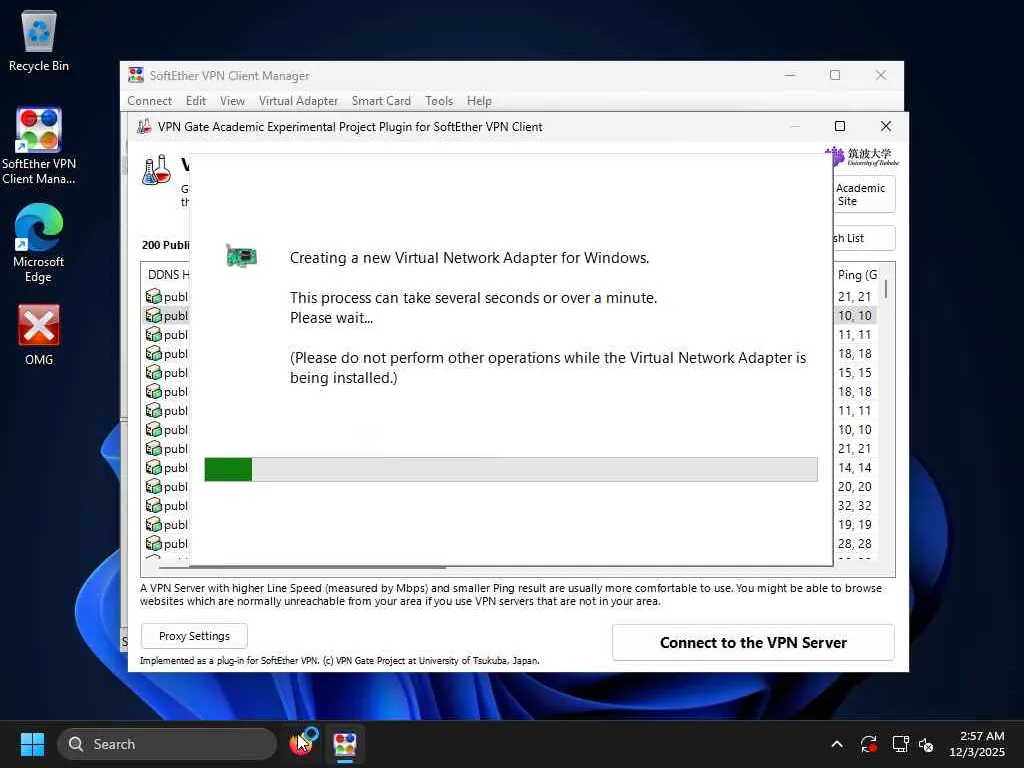Click the Windows Start button
Image resolution: width=1024 pixels, height=768 pixels.
32,744
